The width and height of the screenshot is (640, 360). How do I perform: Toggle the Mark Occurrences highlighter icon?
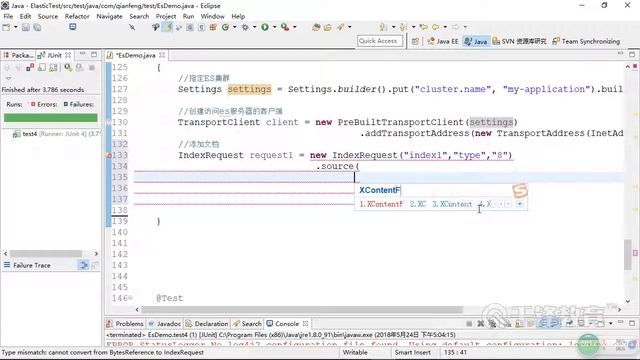(x=168, y=27)
